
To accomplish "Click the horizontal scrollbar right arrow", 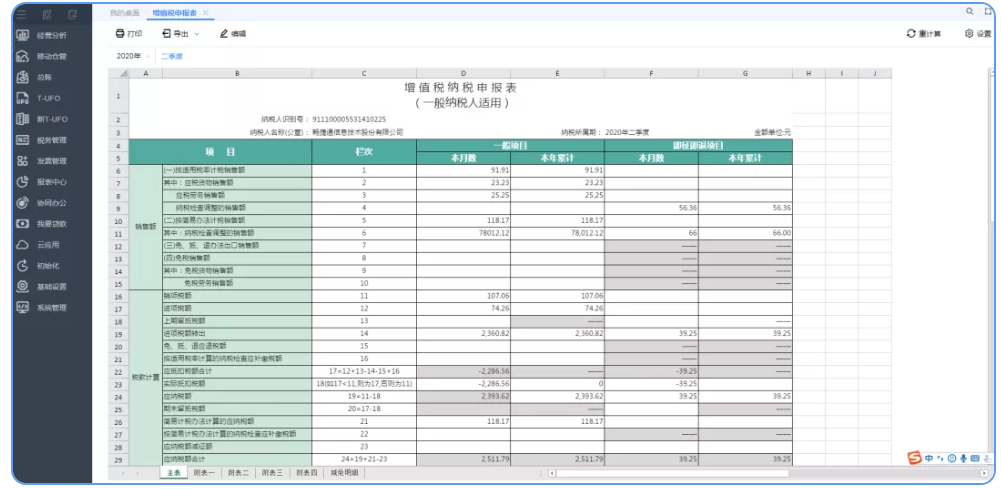I will pyautogui.click(x=984, y=474).
